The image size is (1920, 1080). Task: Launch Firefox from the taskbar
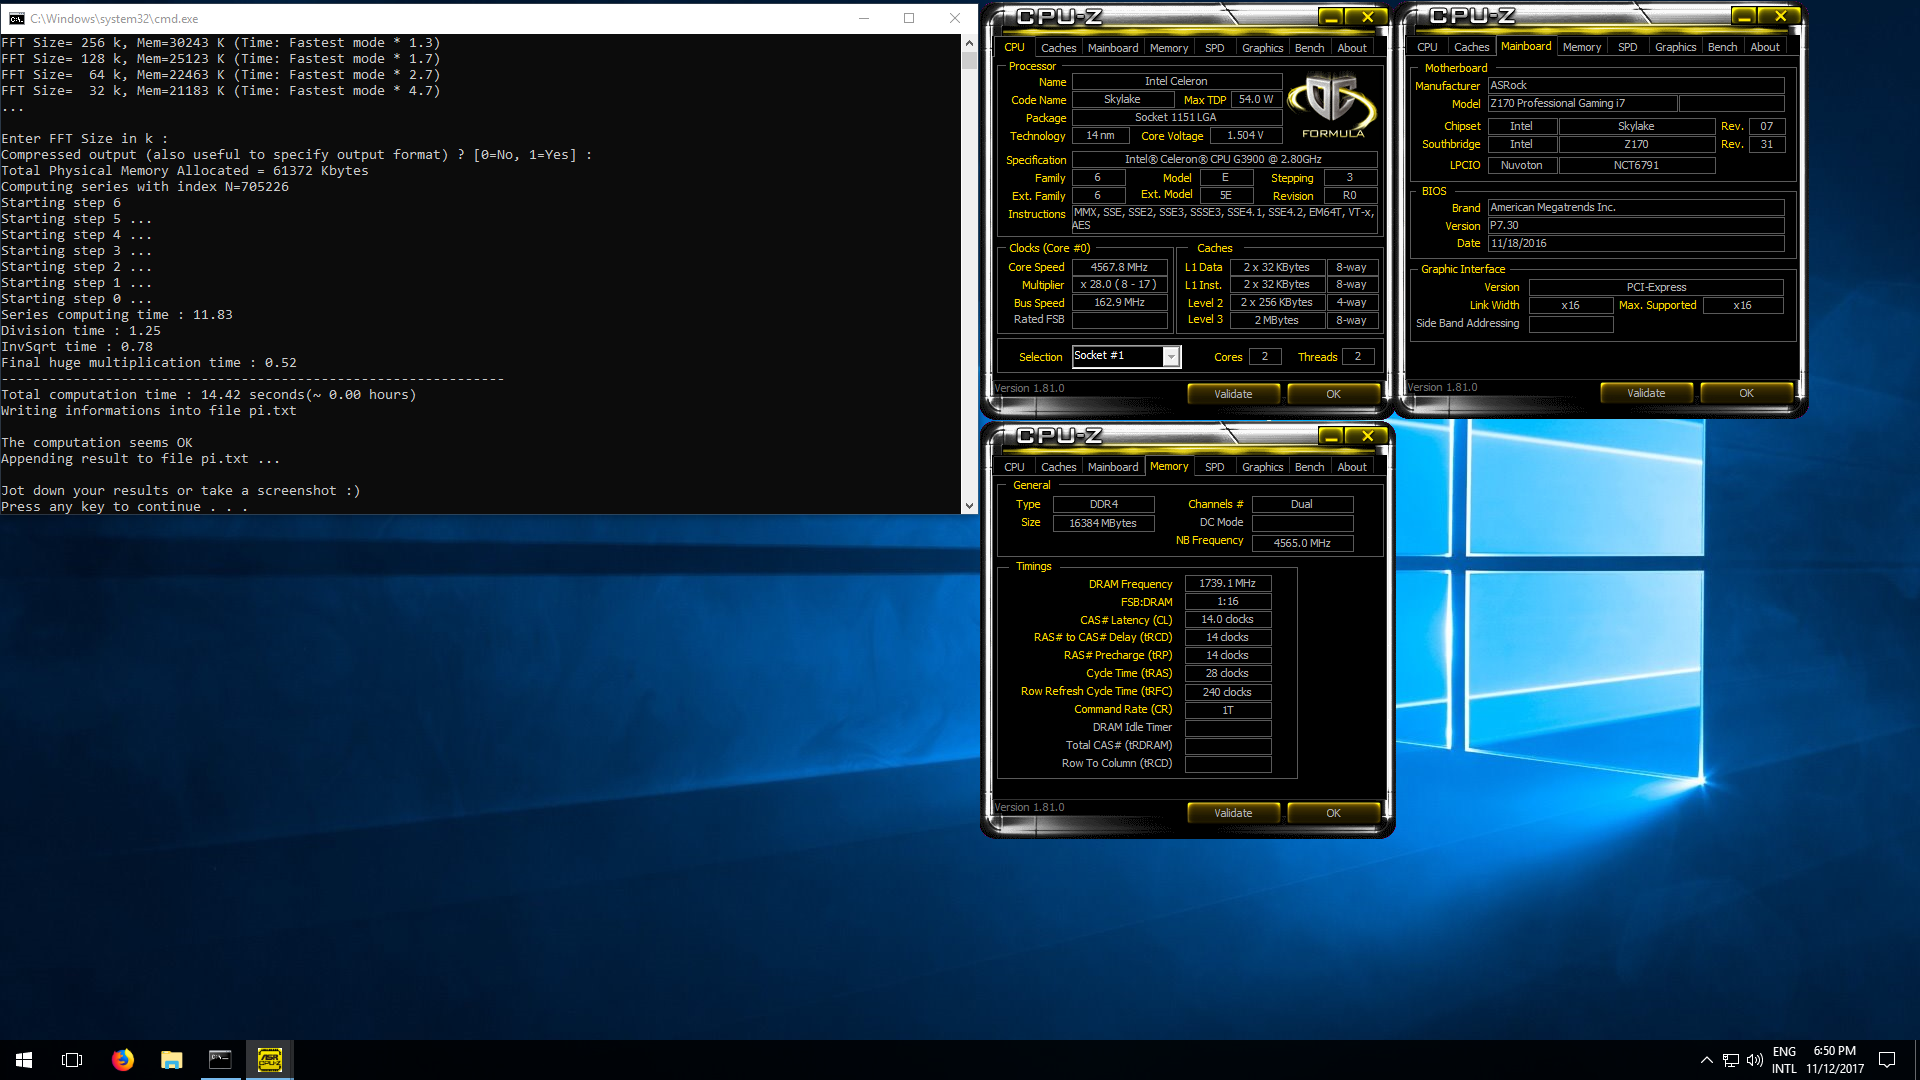pyautogui.click(x=122, y=1060)
